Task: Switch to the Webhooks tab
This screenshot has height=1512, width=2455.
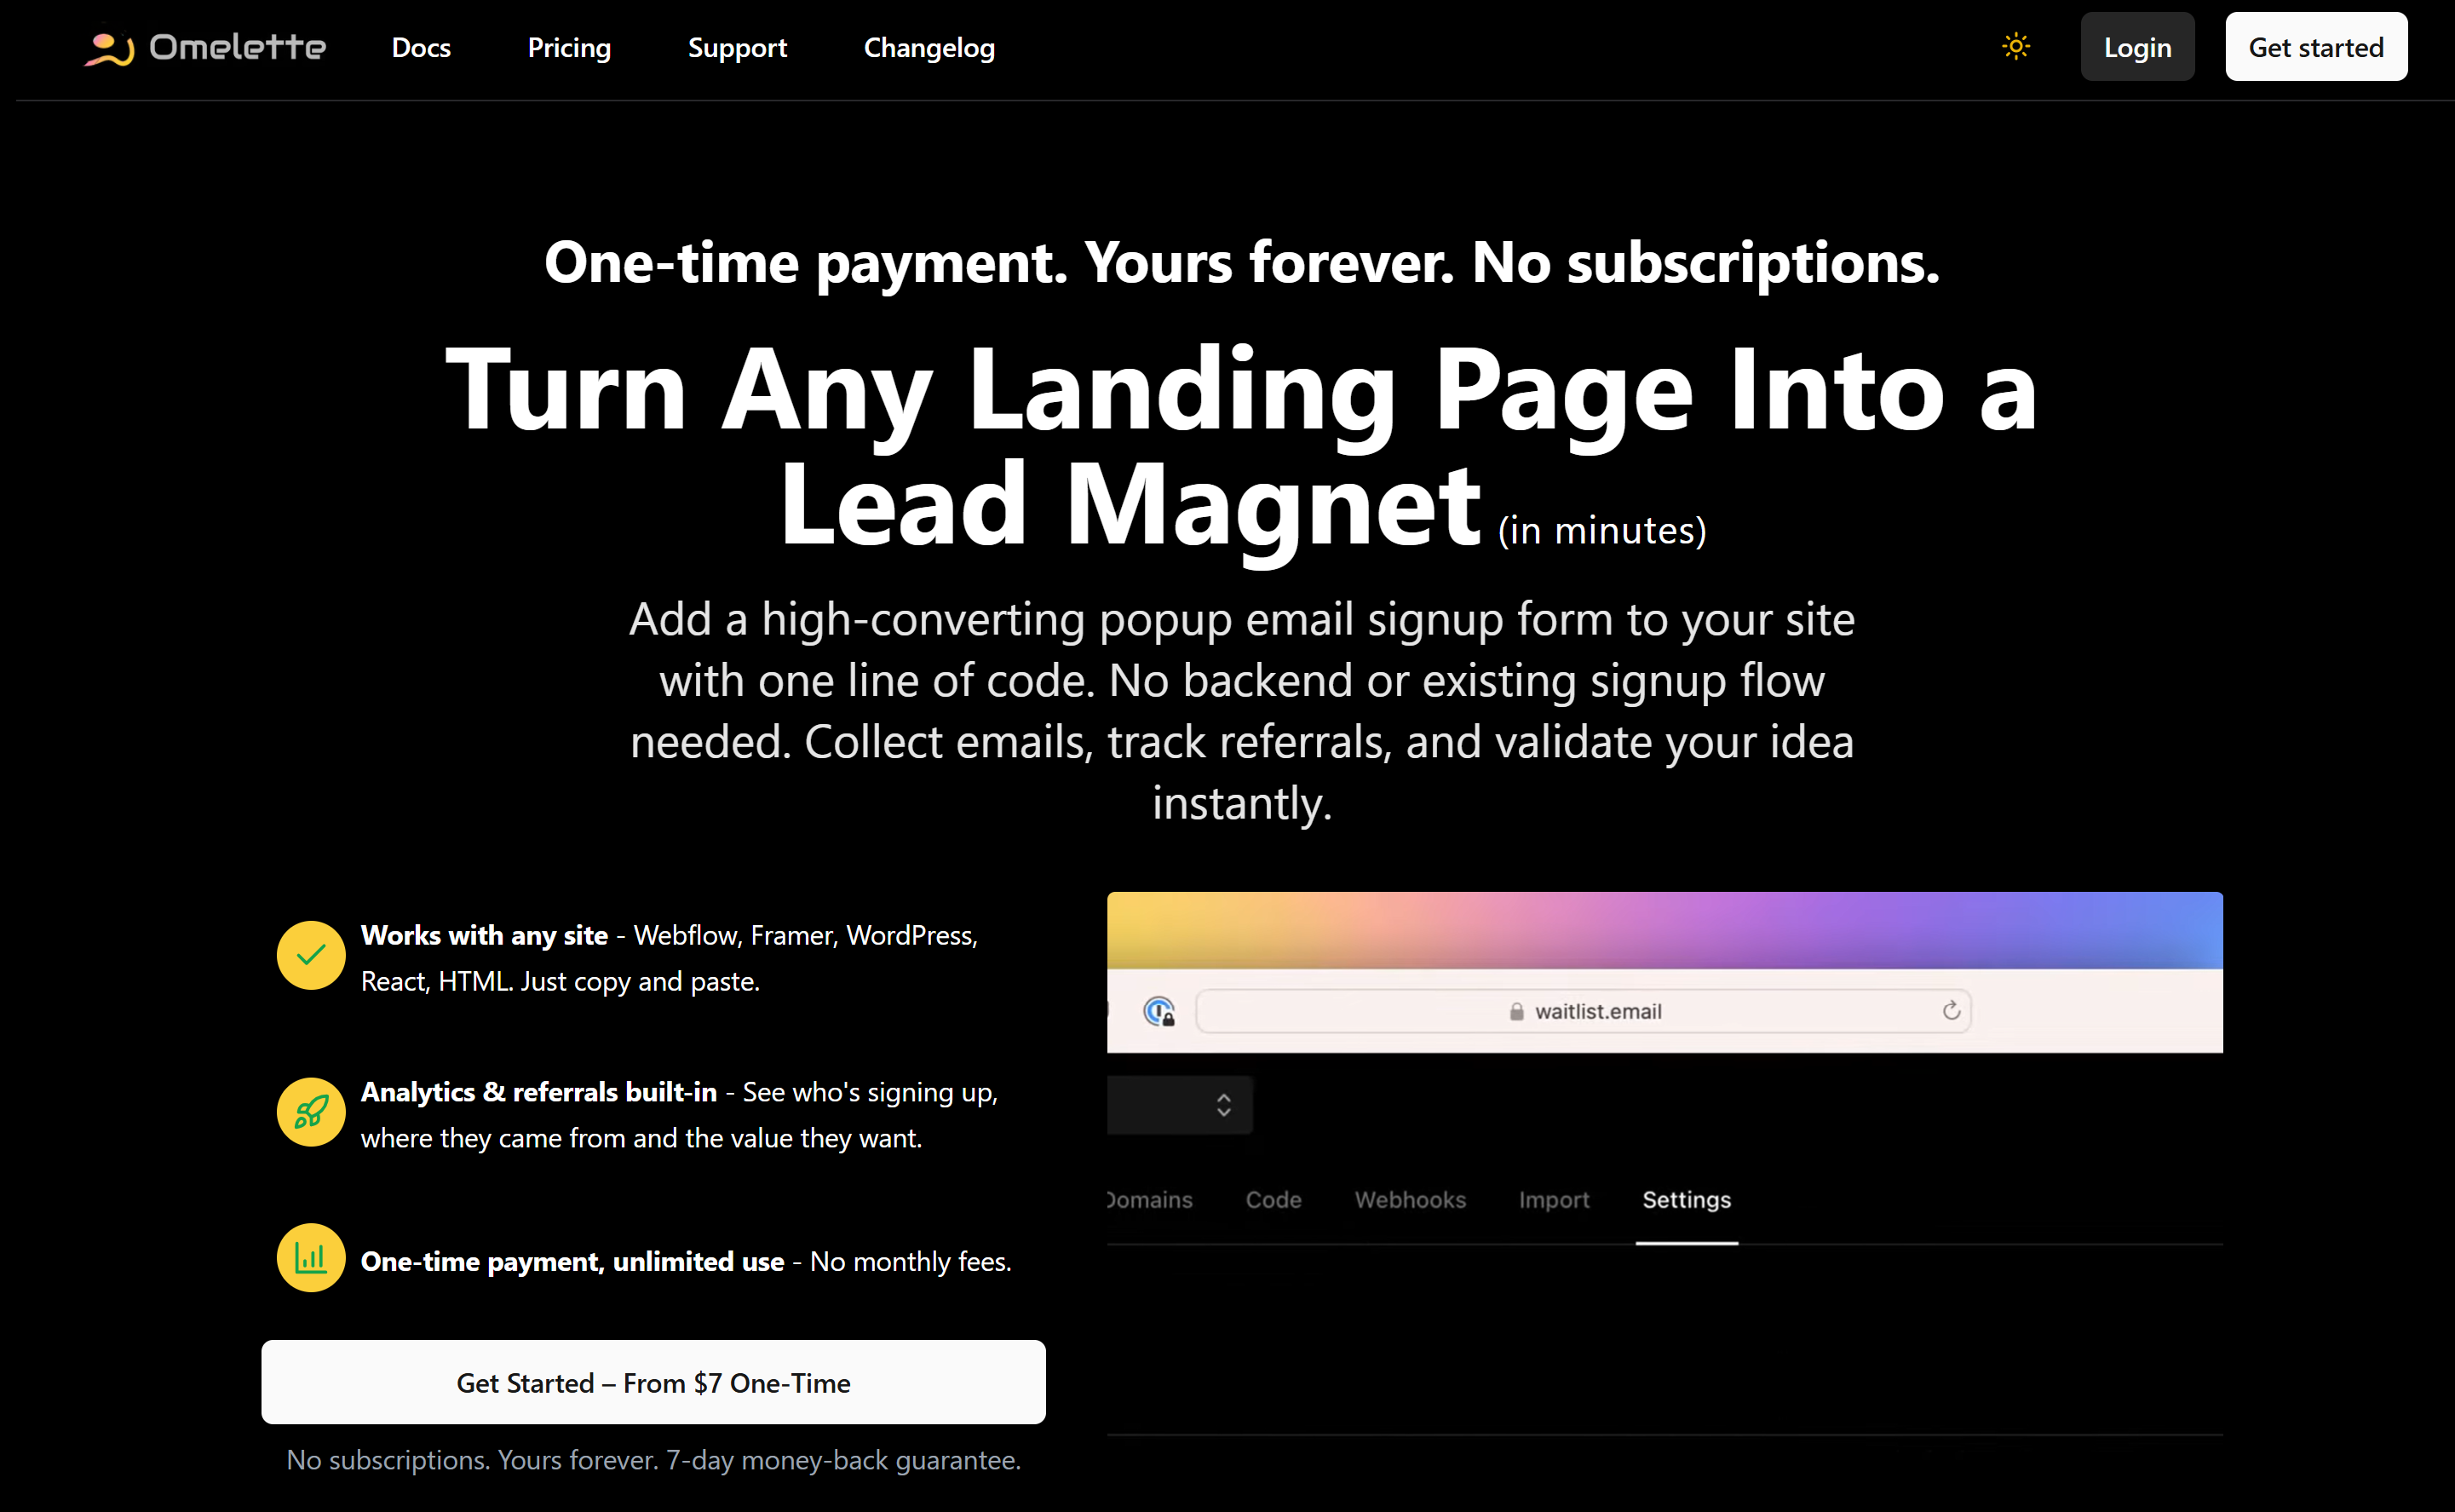Action: pyautogui.click(x=1410, y=1200)
